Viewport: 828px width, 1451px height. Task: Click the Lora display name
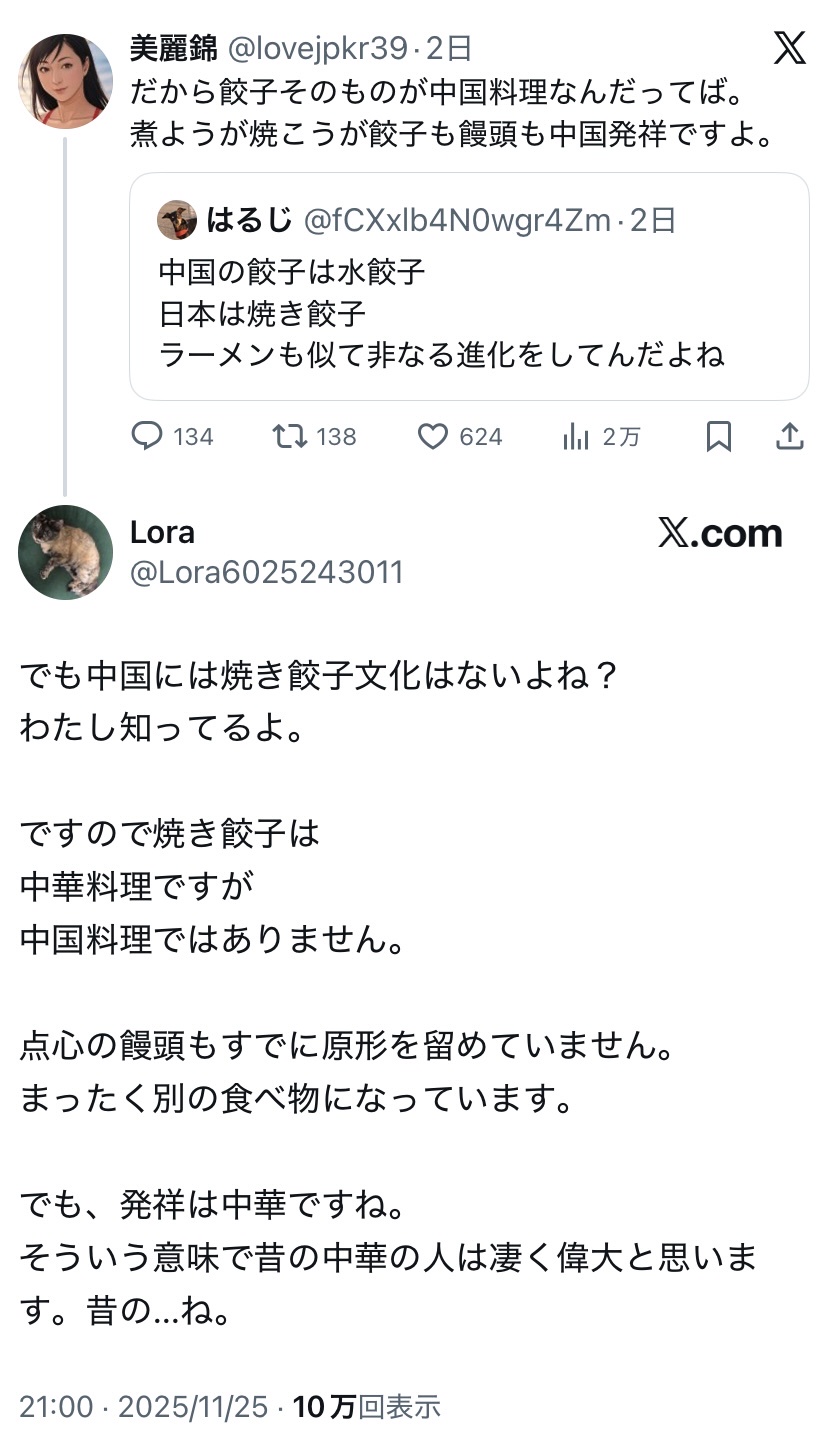[x=162, y=532]
